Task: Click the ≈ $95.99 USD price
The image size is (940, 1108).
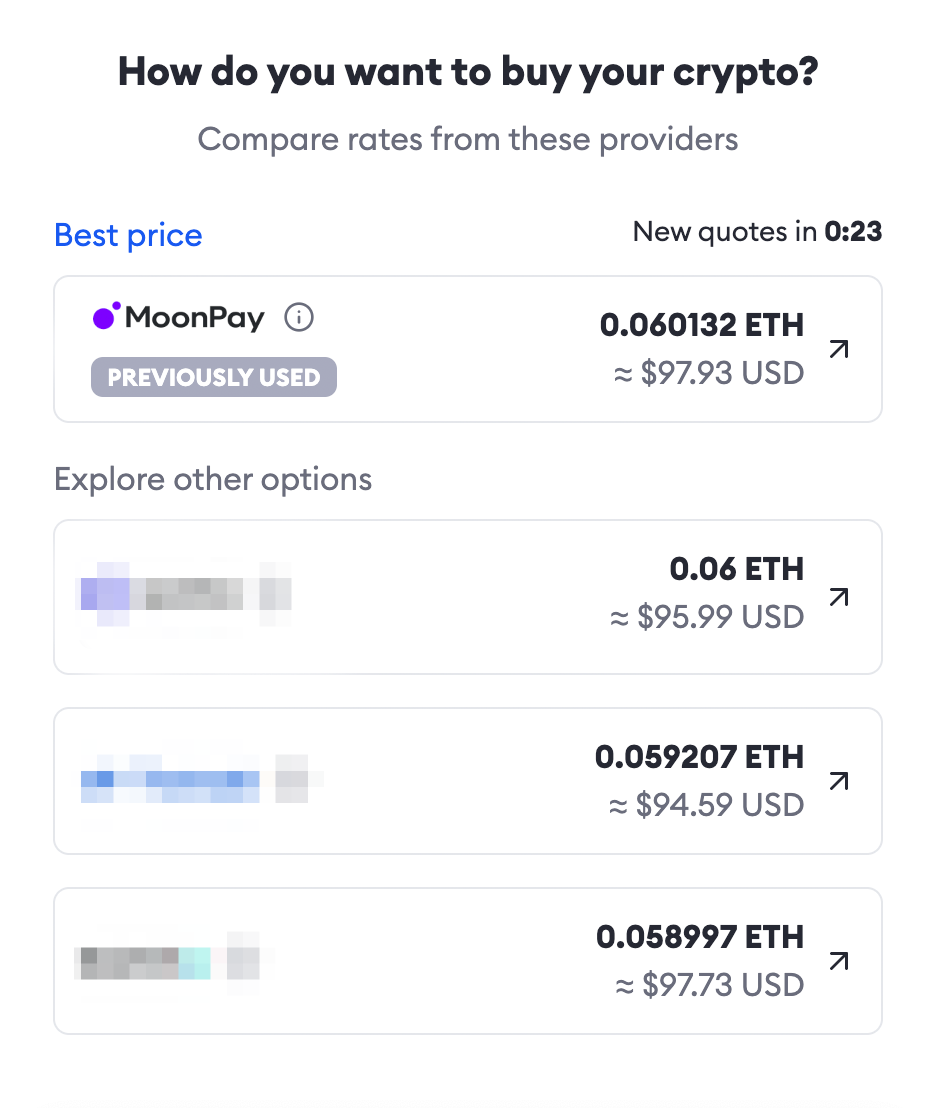Action: coord(707,617)
